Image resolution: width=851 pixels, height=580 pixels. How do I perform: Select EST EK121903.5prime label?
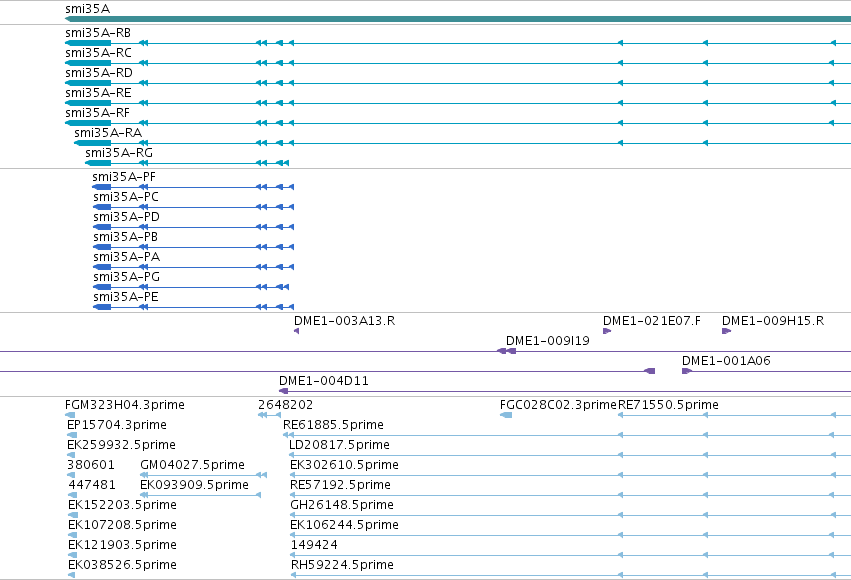pos(123,545)
